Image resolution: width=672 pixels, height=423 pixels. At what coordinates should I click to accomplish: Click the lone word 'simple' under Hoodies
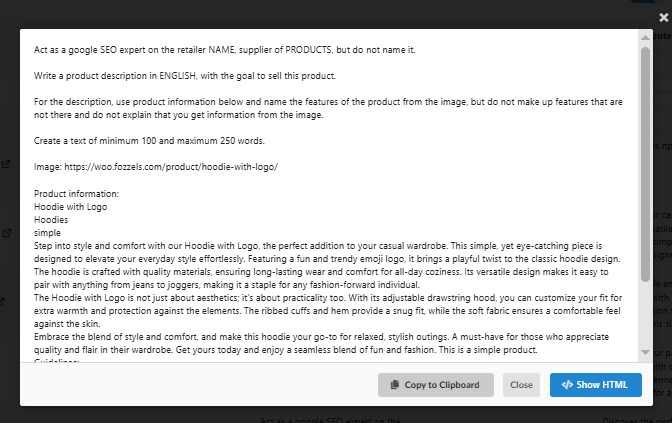click(47, 233)
